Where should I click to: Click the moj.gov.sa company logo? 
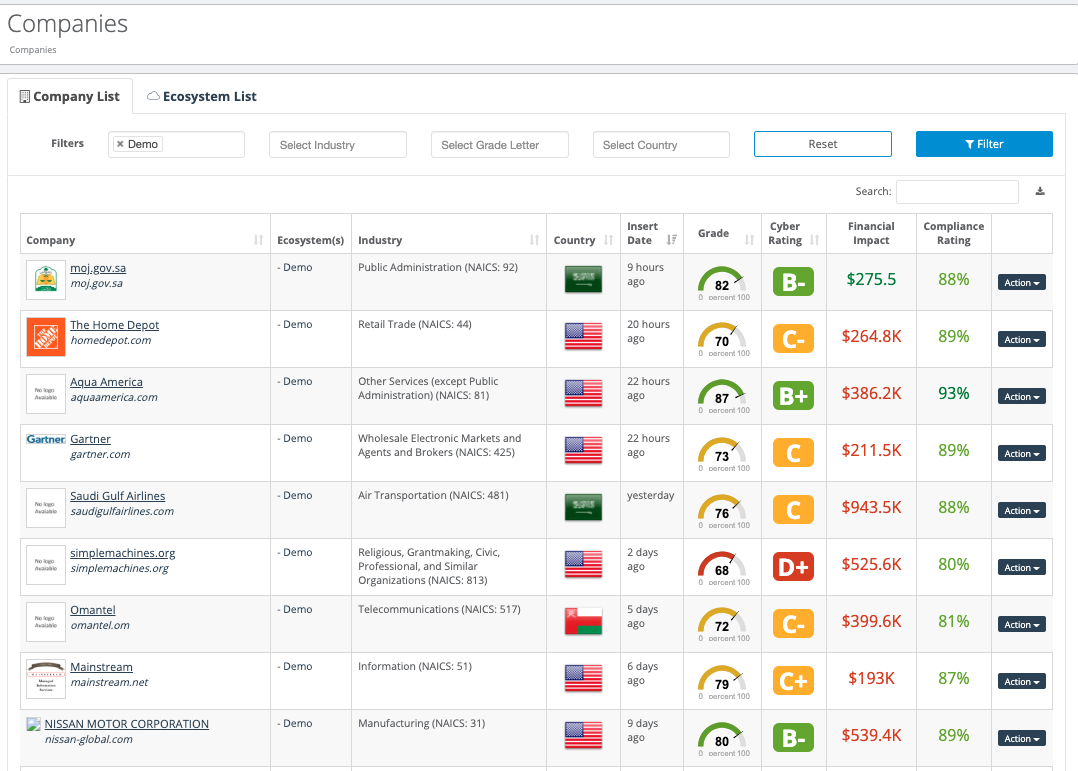(x=46, y=280)
